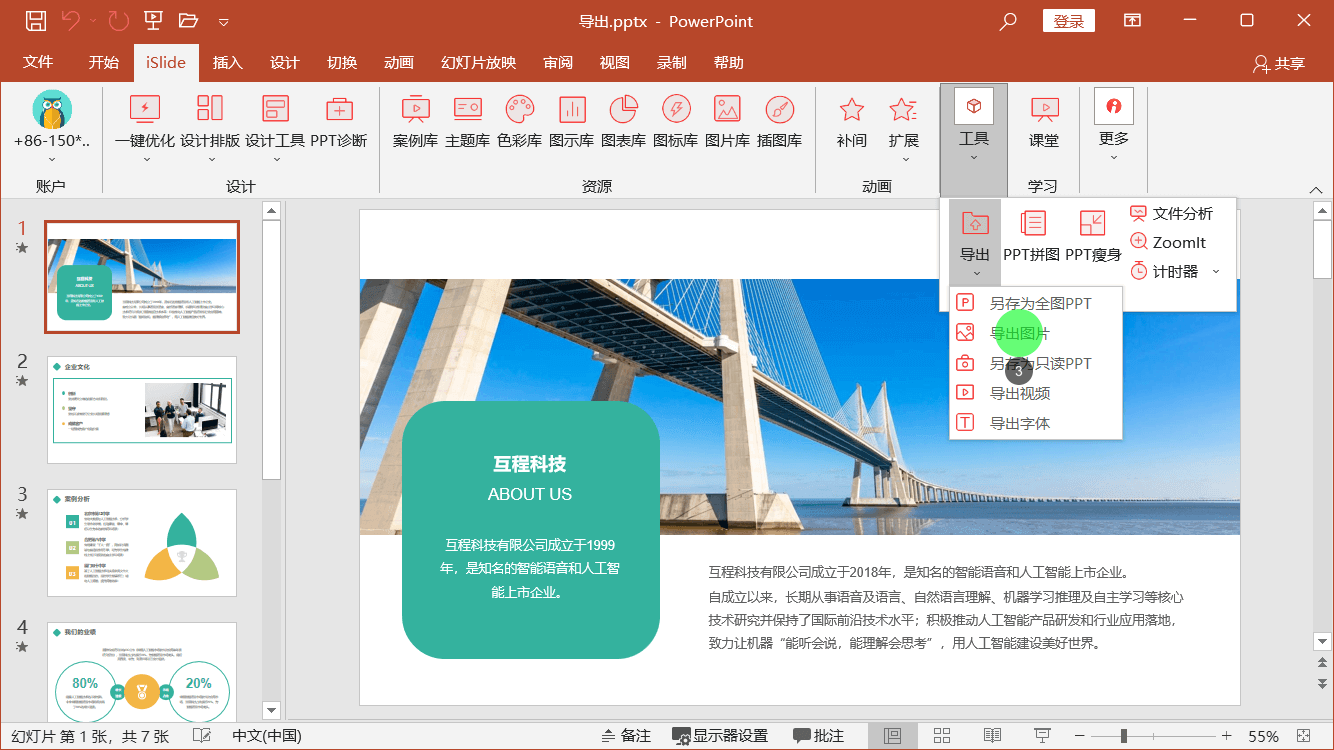1334x750 pixels.
Task: Switch to the 设计 tab
Action: 285,62
